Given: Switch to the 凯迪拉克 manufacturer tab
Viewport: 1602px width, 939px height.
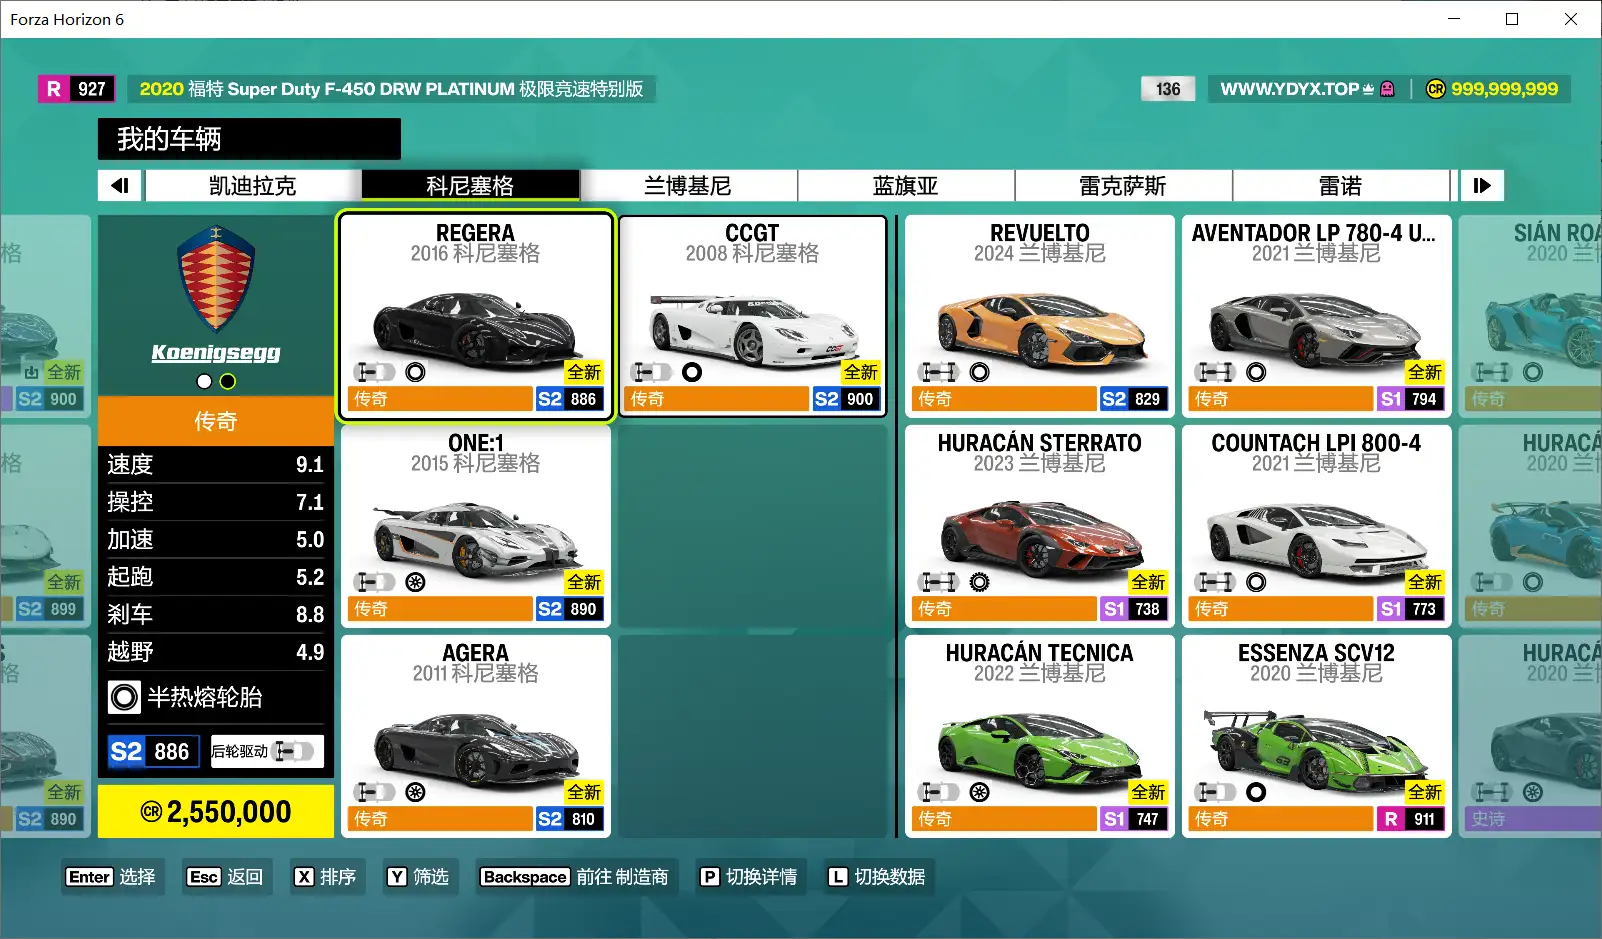Looking at the screenshot, I should (253, 186).
